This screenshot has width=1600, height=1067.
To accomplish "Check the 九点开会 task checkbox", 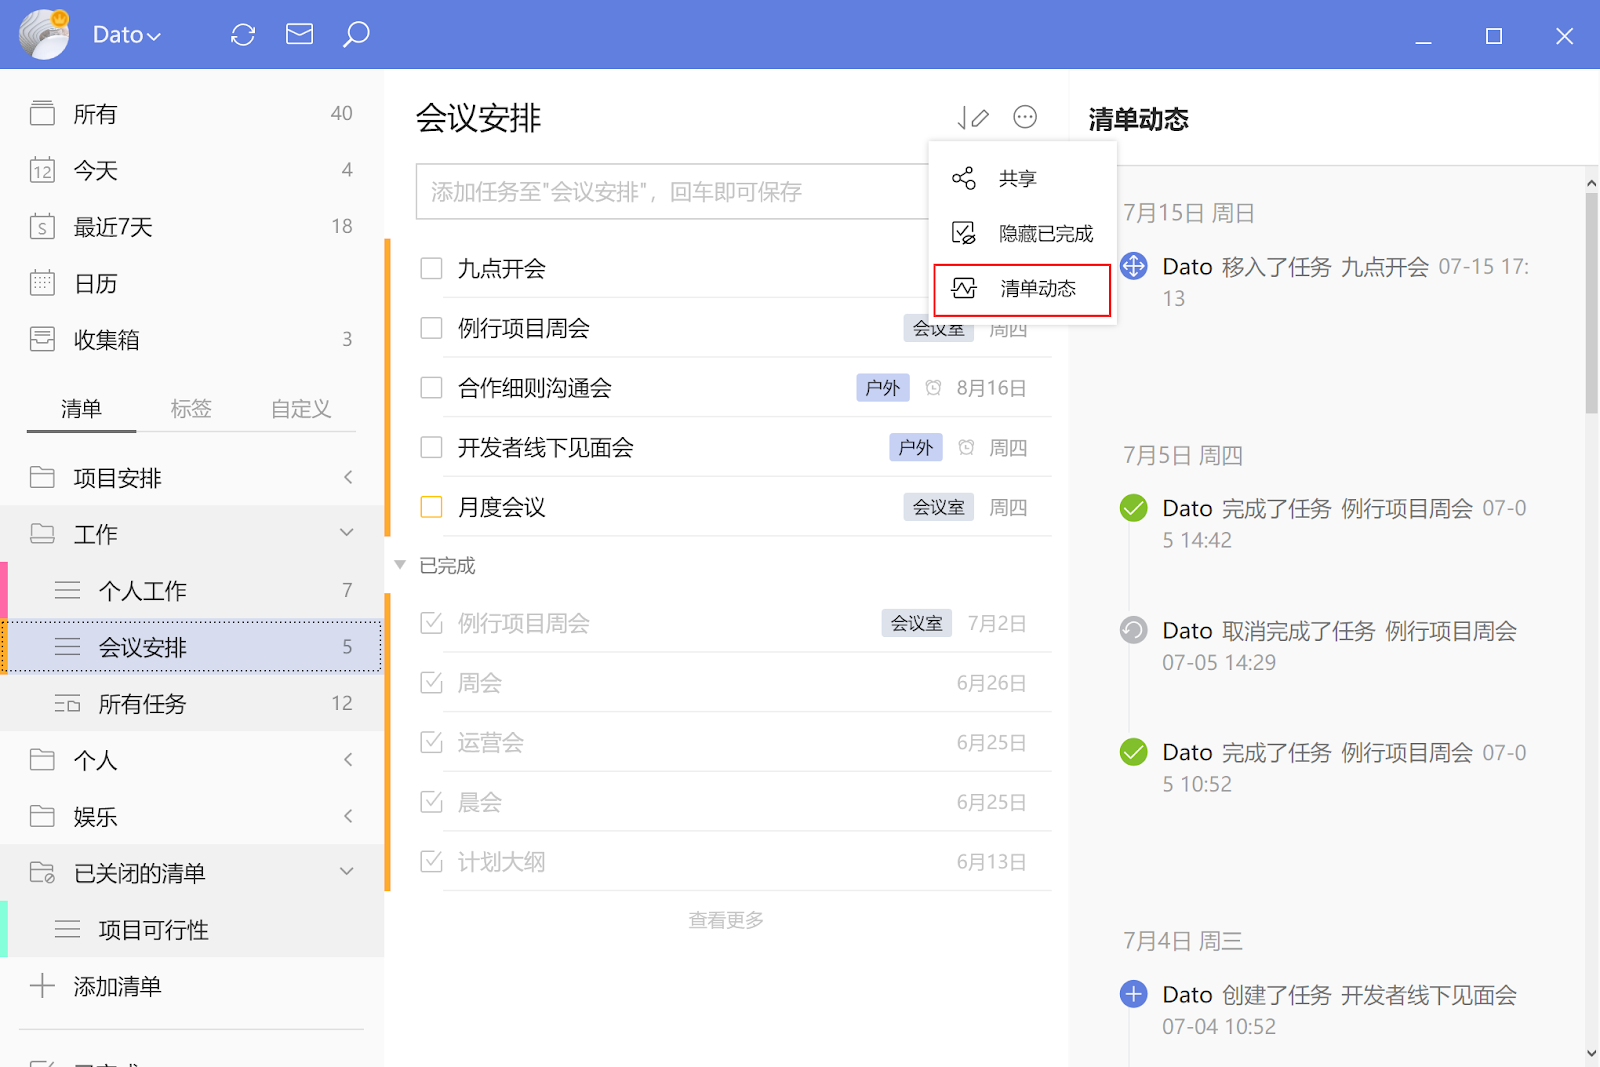I will (431, 269).
